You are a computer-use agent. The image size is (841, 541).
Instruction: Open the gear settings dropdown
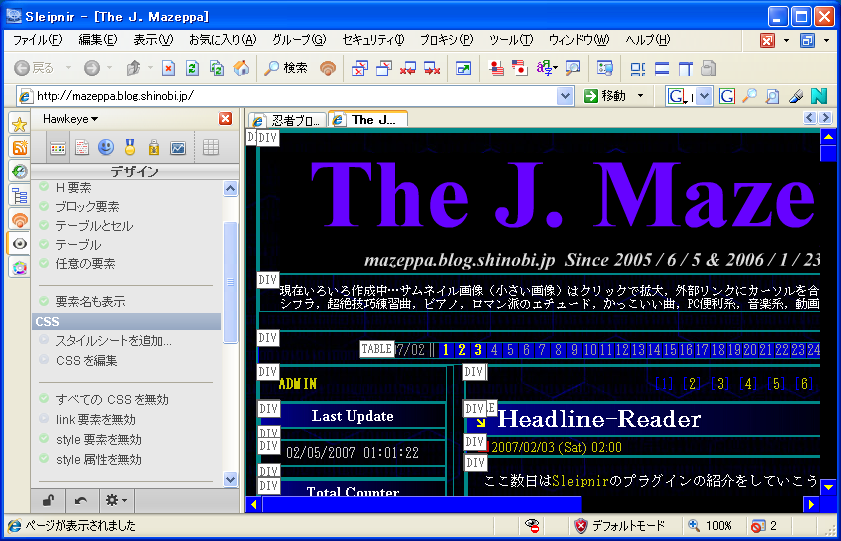coord(116,500)
